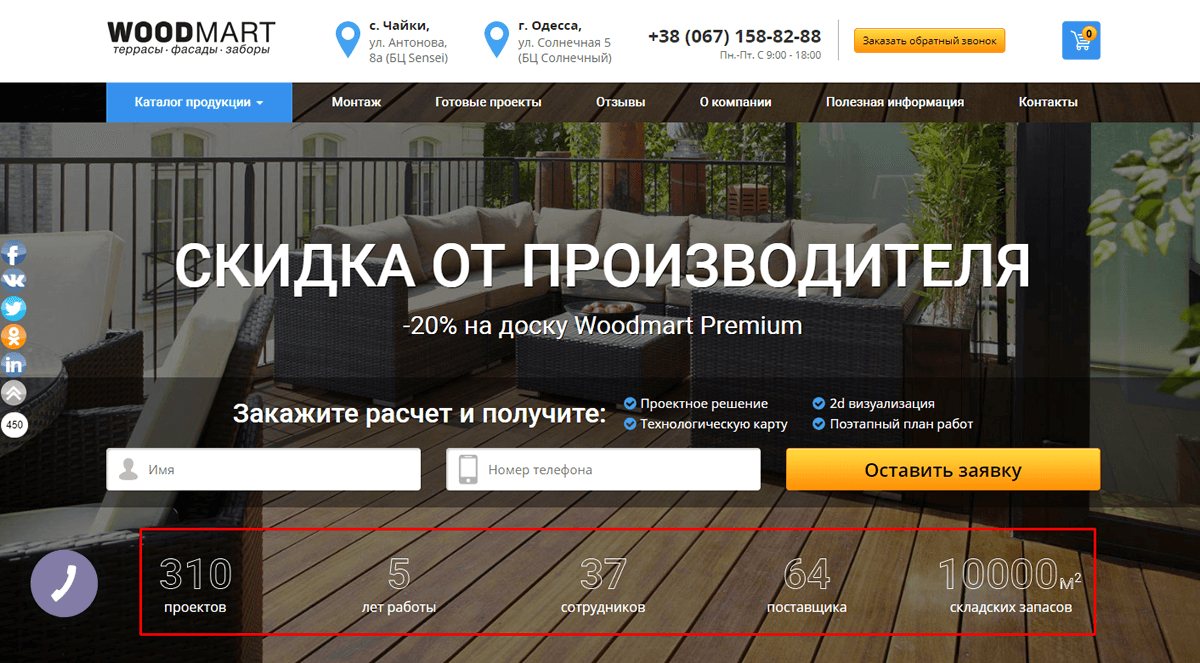Share via the LinkedIn icon

pos(14,364)
